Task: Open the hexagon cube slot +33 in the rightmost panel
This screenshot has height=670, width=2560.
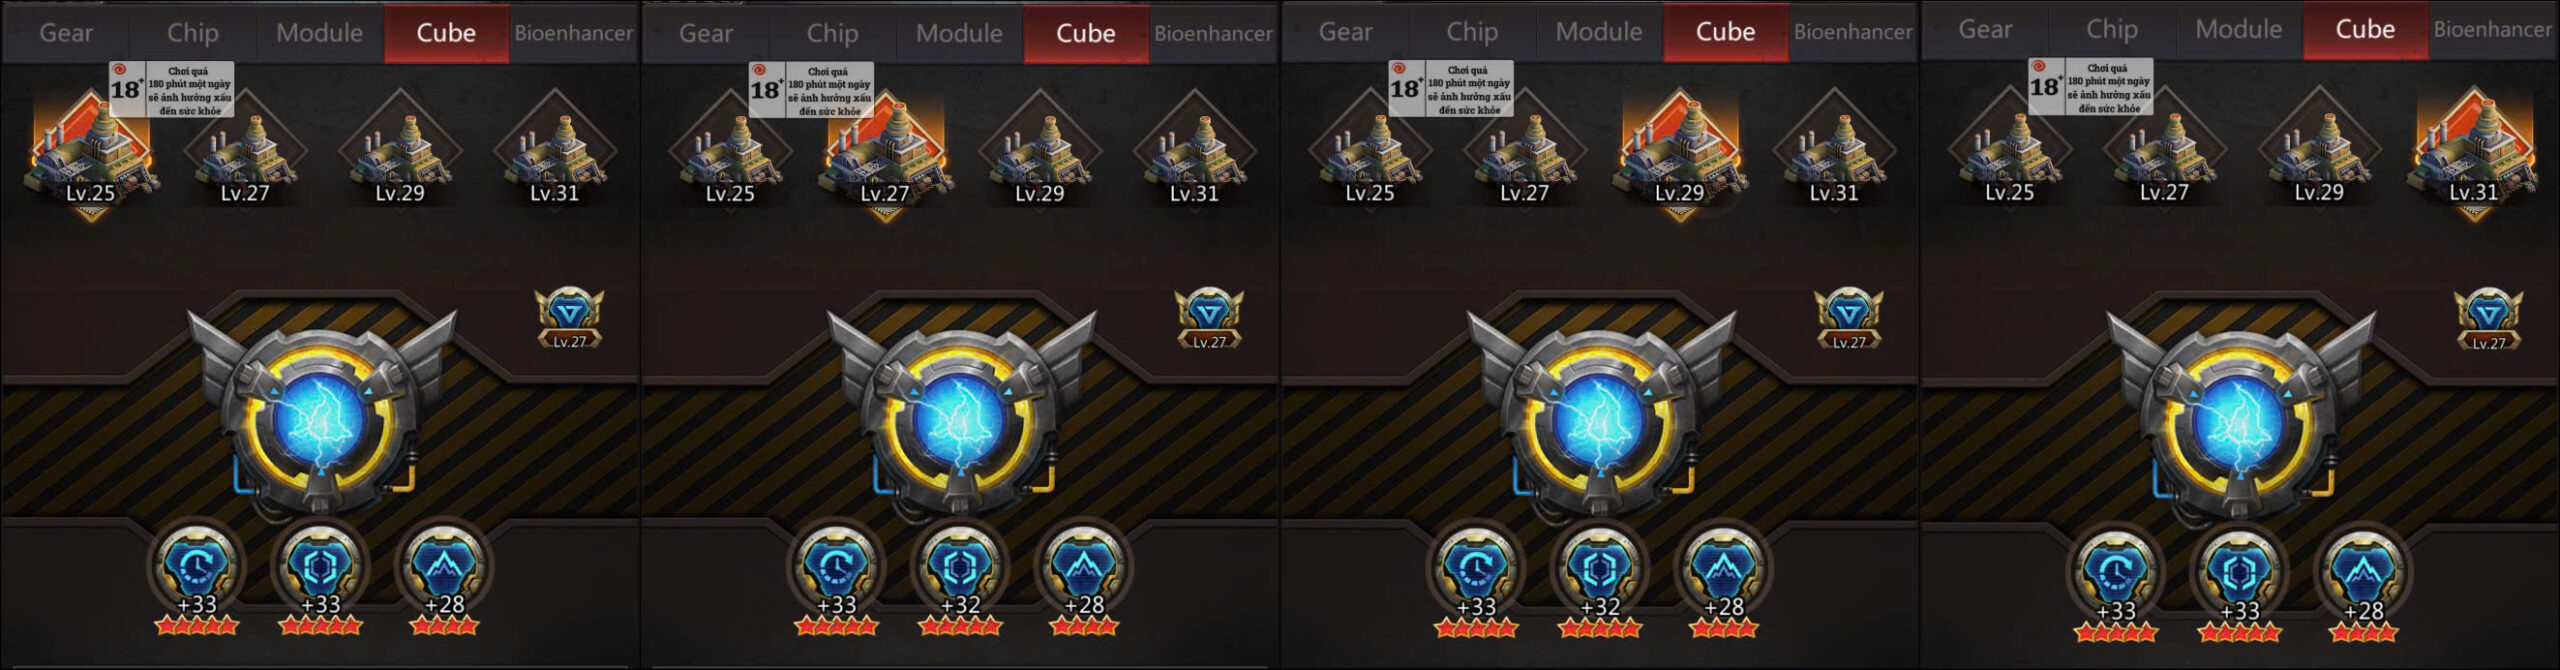Action: tap(2239, 572)
